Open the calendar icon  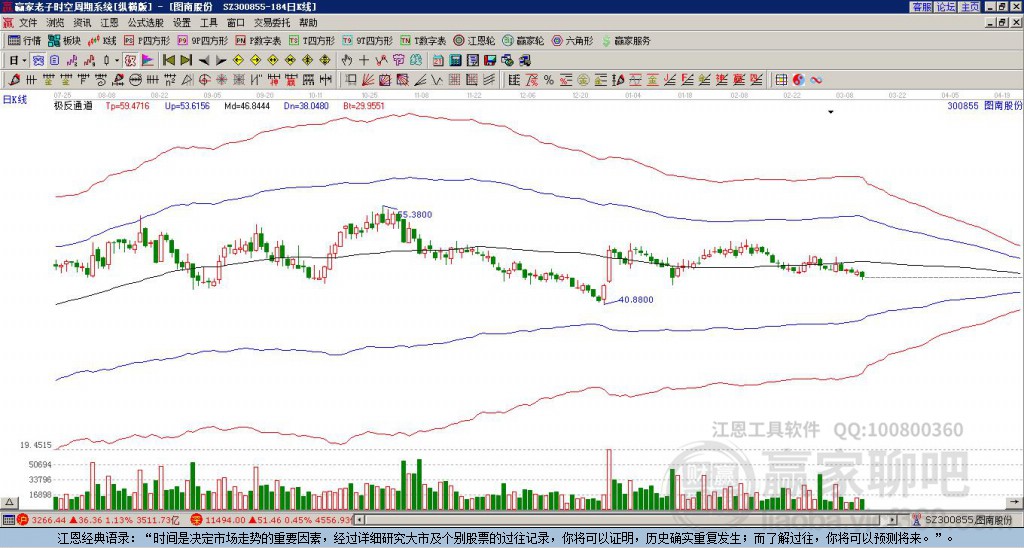click(438, 61)
